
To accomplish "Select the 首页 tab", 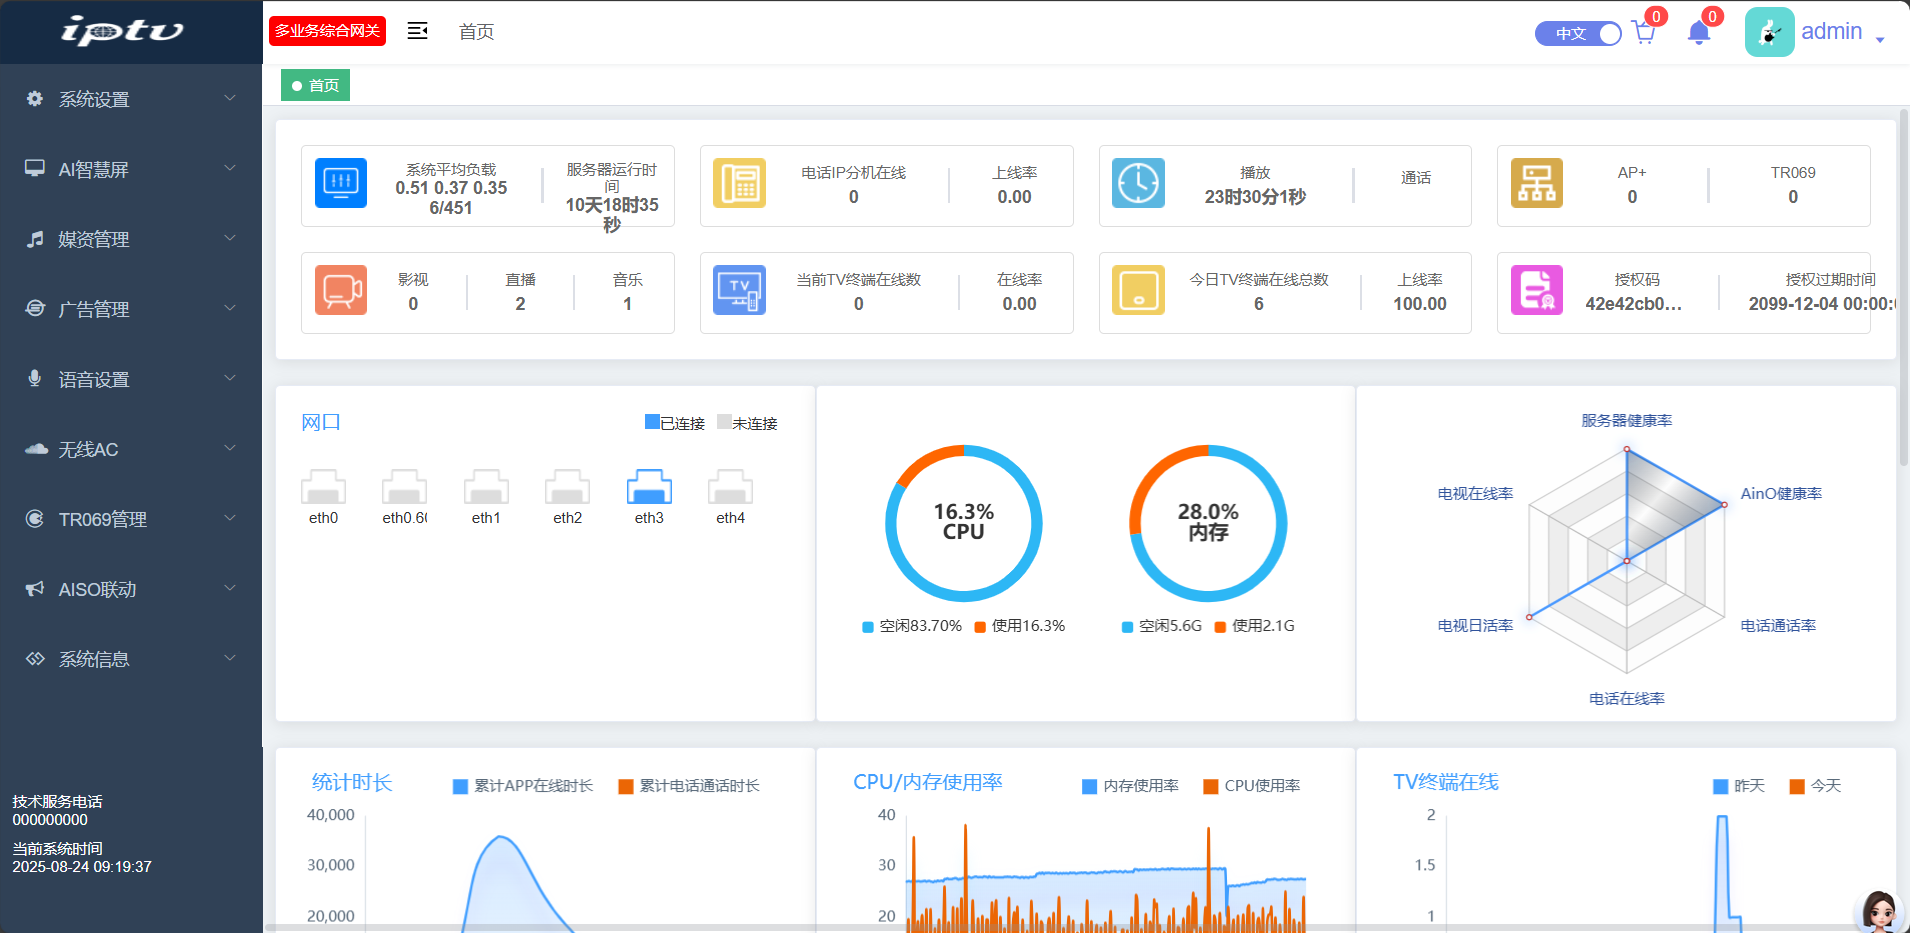I will click(x=315, y=85).
